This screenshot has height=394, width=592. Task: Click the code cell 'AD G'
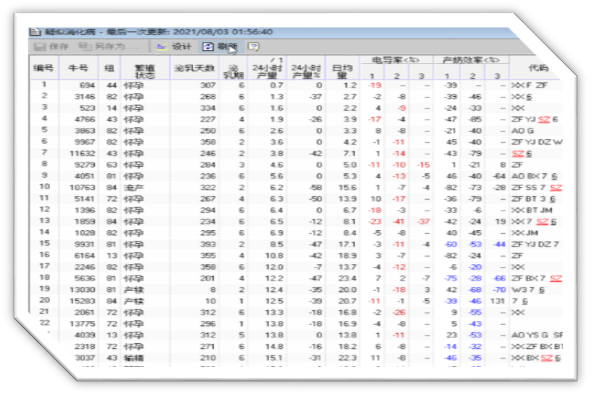(523, 131)
